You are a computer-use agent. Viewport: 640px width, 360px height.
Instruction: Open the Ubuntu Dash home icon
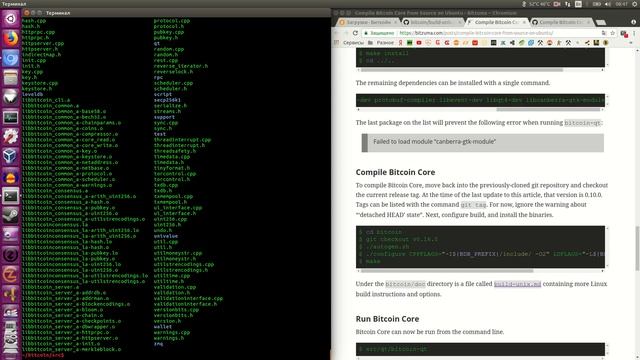pos(11,19)
